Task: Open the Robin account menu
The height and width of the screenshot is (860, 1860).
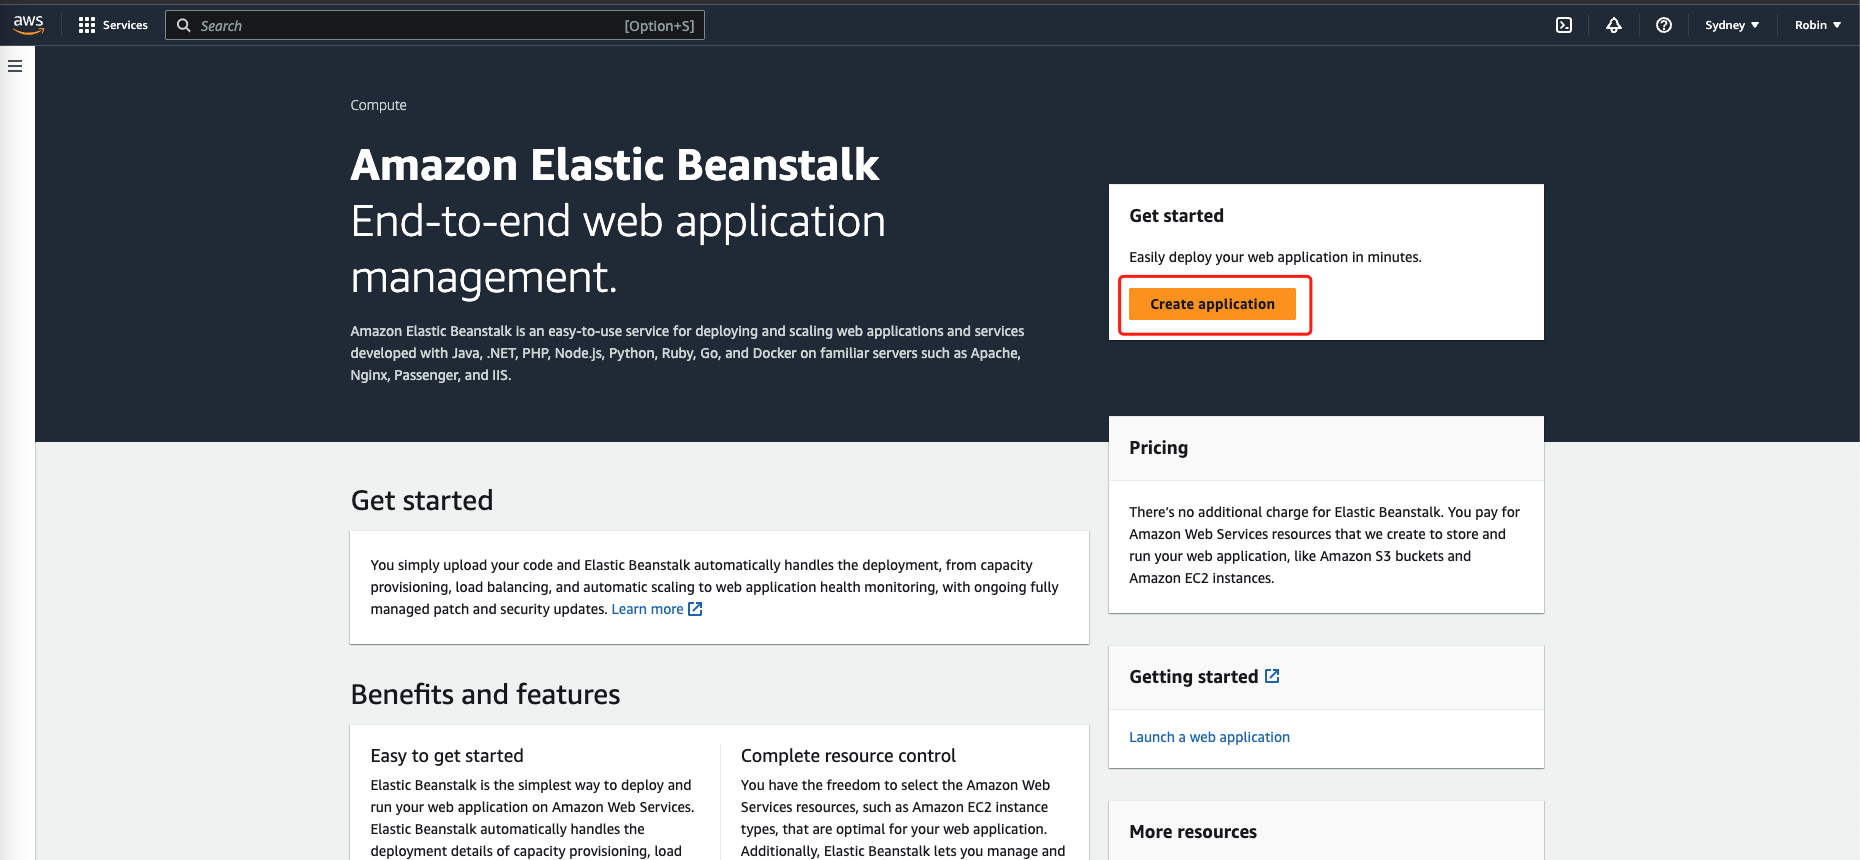Action: (x=1817, y=25)
